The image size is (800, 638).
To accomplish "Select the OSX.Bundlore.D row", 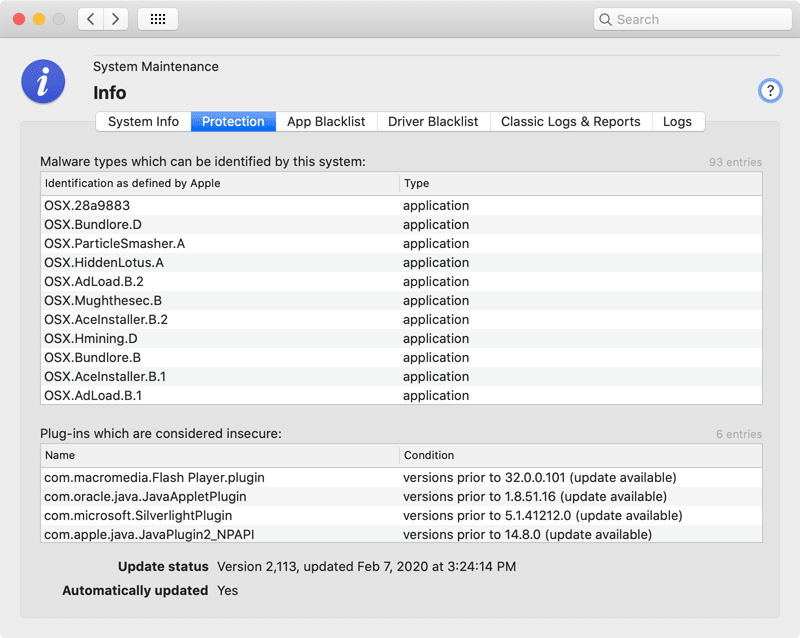I will tap(402, 225).
